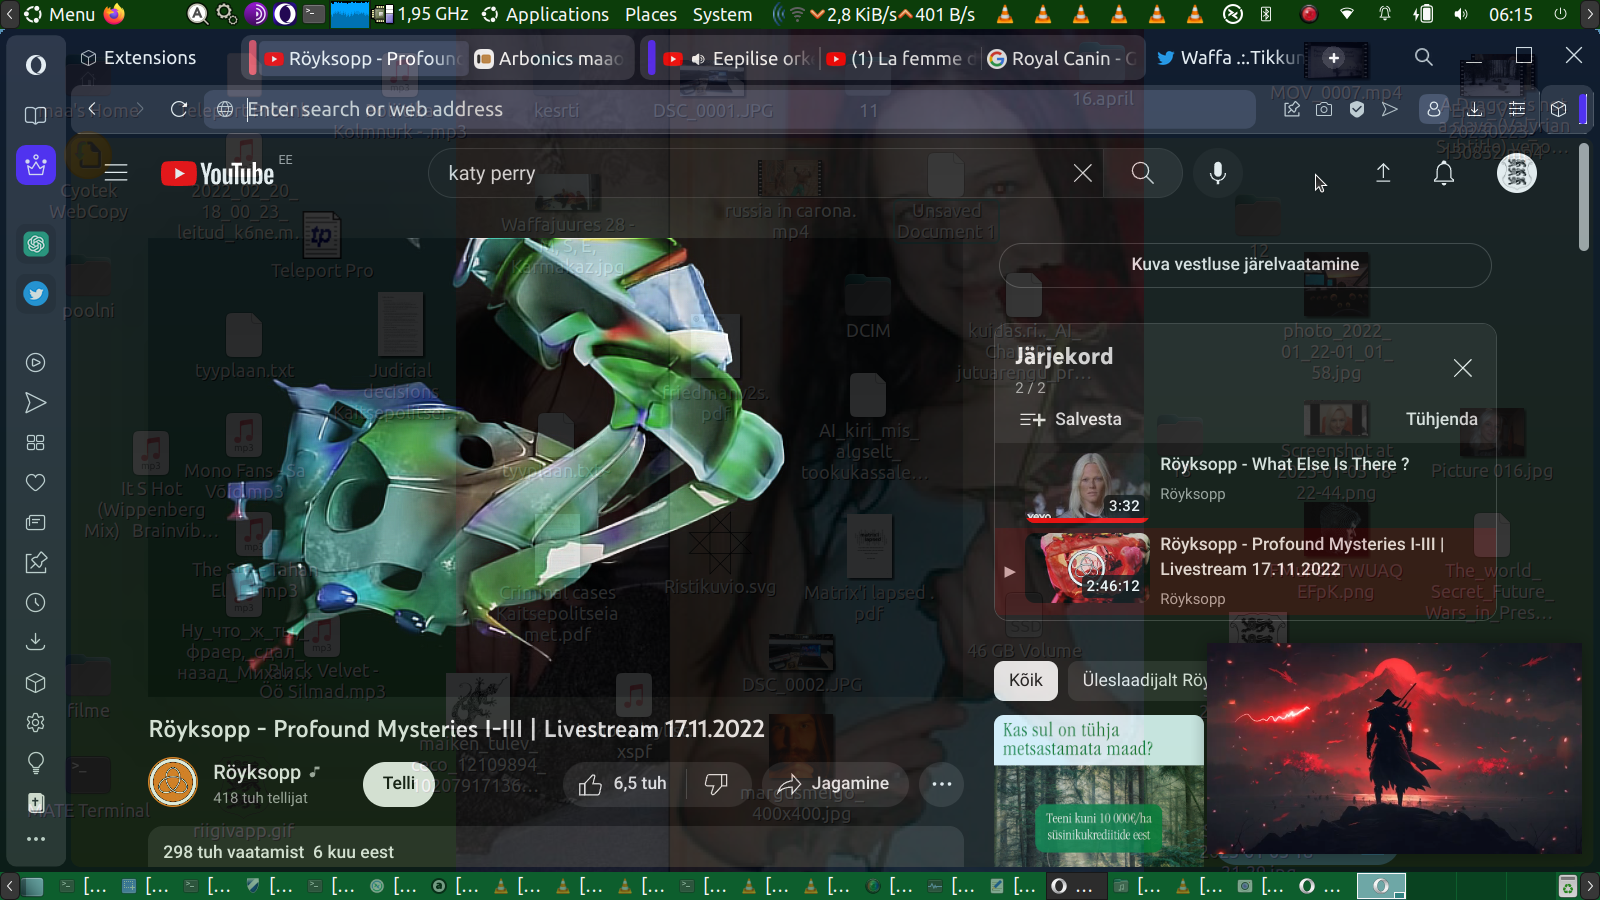Open the video more-actions three-dots menu

point(942,784)
